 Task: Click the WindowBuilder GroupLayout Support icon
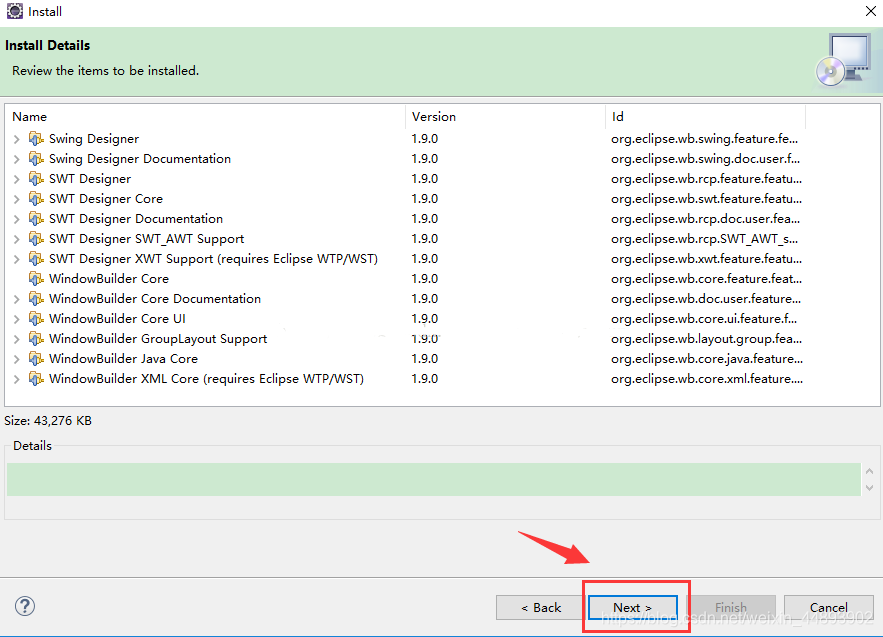coord(36,338)
